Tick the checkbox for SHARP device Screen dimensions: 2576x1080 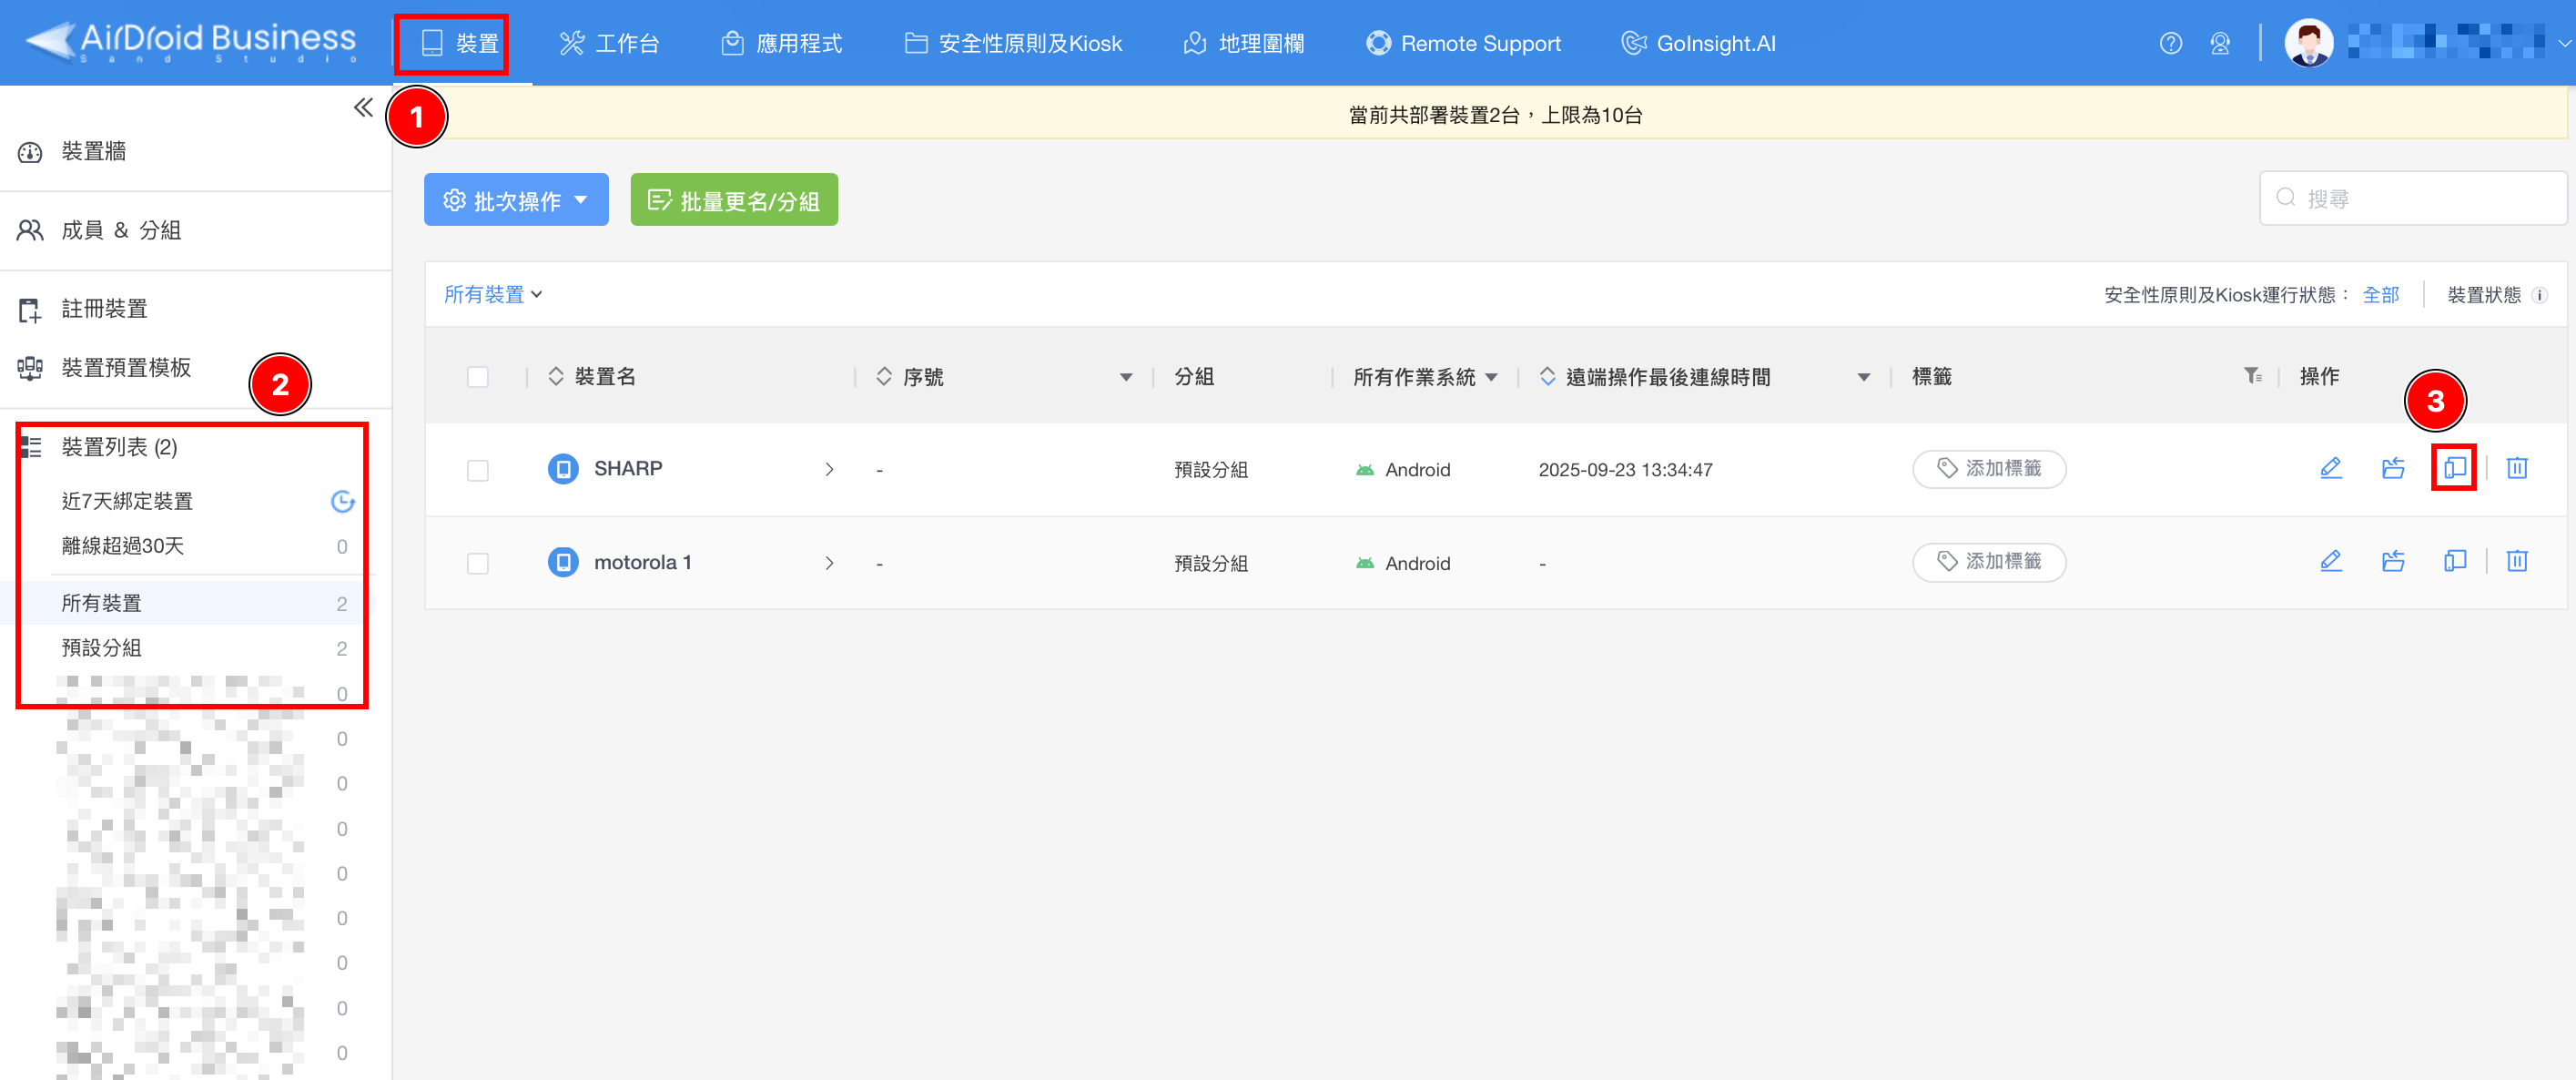(x=478, y=470)
